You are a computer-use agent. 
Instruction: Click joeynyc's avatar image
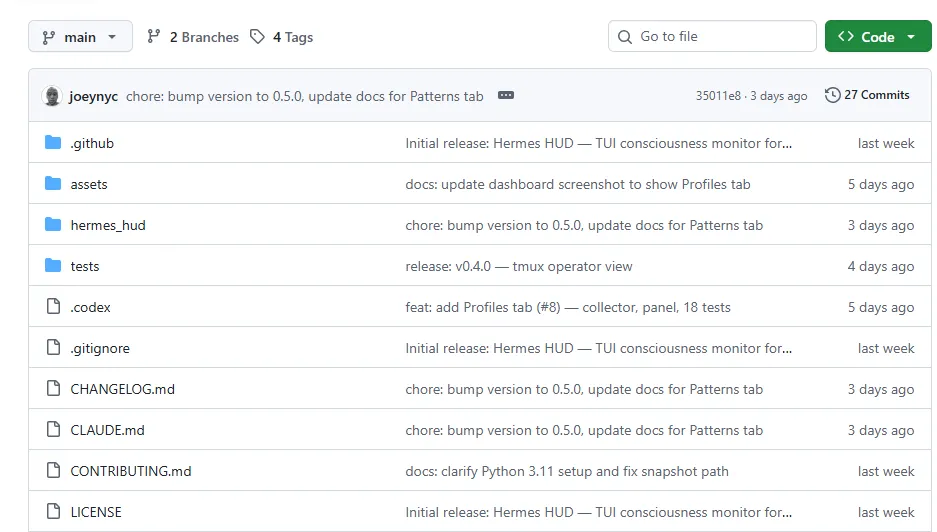tap(52, 96)
